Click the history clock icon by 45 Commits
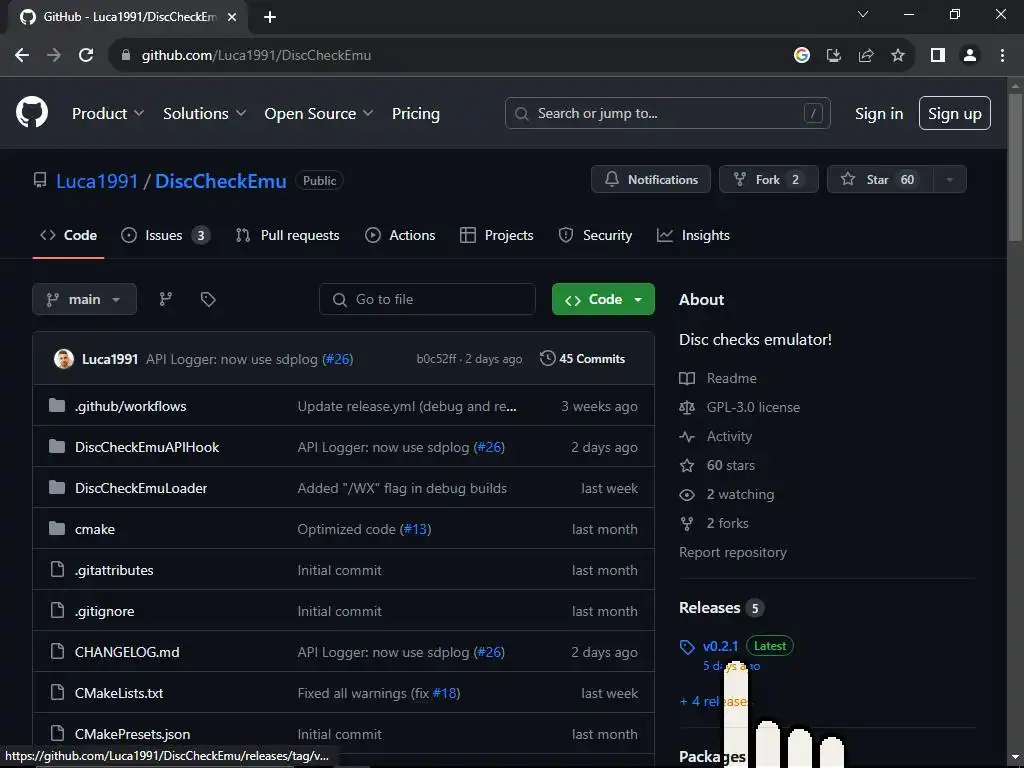Screen dimensions: 1024x768 click(x=547, y=358)
